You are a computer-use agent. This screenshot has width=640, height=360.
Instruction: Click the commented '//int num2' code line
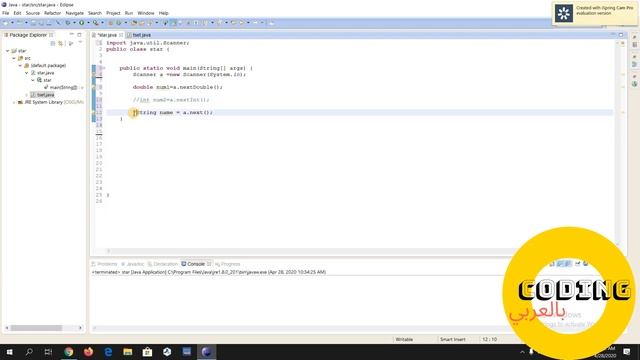click(x=171, y=100)
